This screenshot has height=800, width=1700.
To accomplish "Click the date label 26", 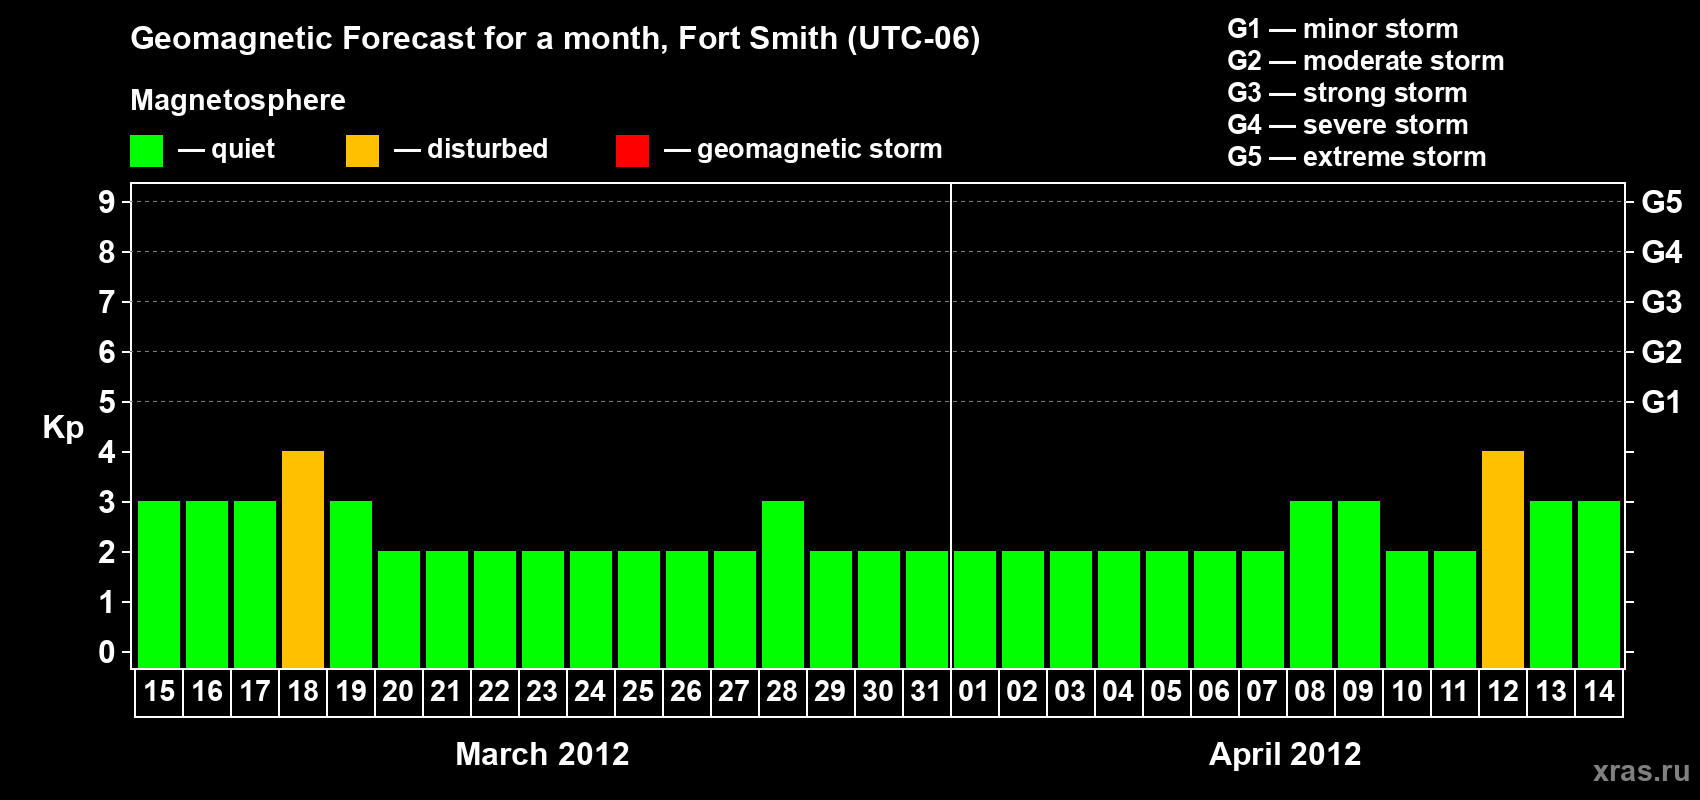I will [687, 692].
